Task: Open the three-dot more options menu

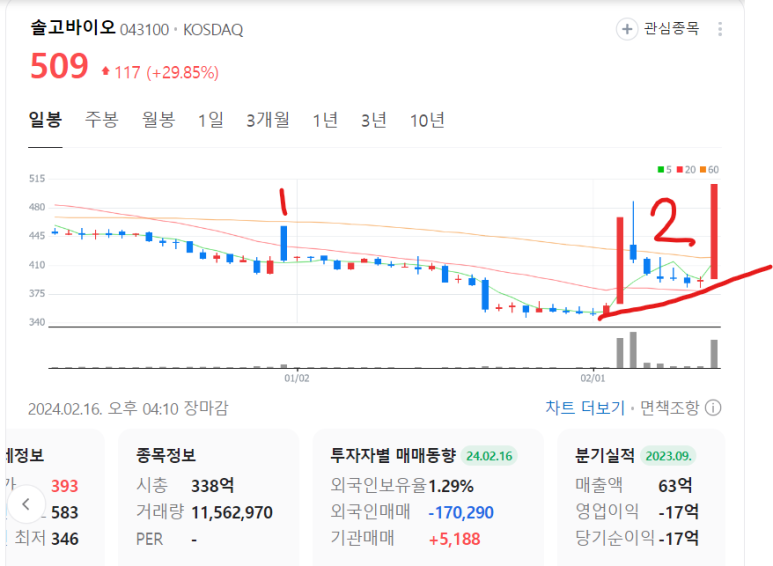Action: click(x=720, y=29)
